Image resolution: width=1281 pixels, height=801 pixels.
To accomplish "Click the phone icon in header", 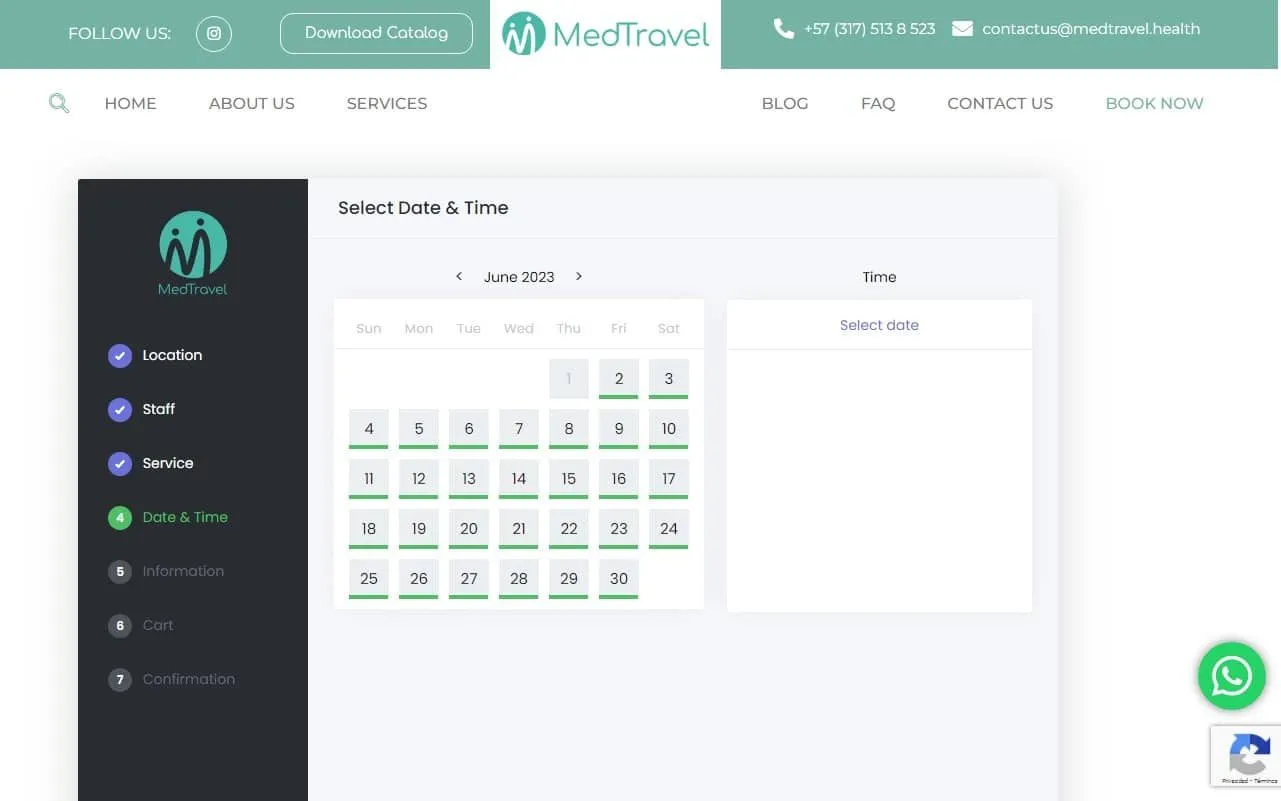I will click(784, 29).
